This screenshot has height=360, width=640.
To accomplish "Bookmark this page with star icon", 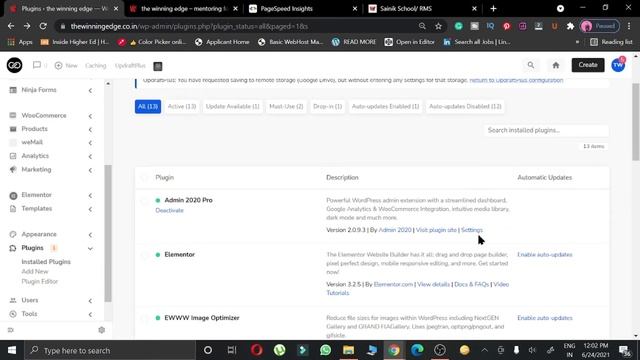I will pos(438,26).
